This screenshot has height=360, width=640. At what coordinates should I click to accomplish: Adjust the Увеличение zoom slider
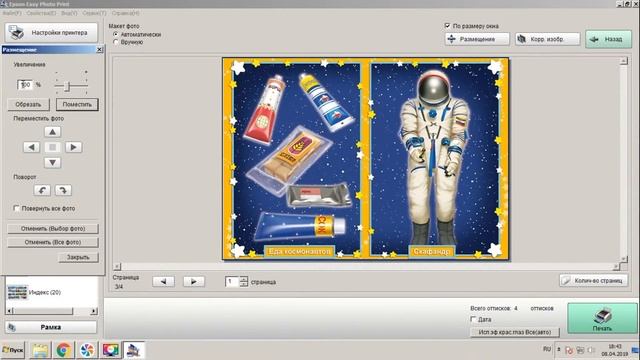click(x=68, y=86)
